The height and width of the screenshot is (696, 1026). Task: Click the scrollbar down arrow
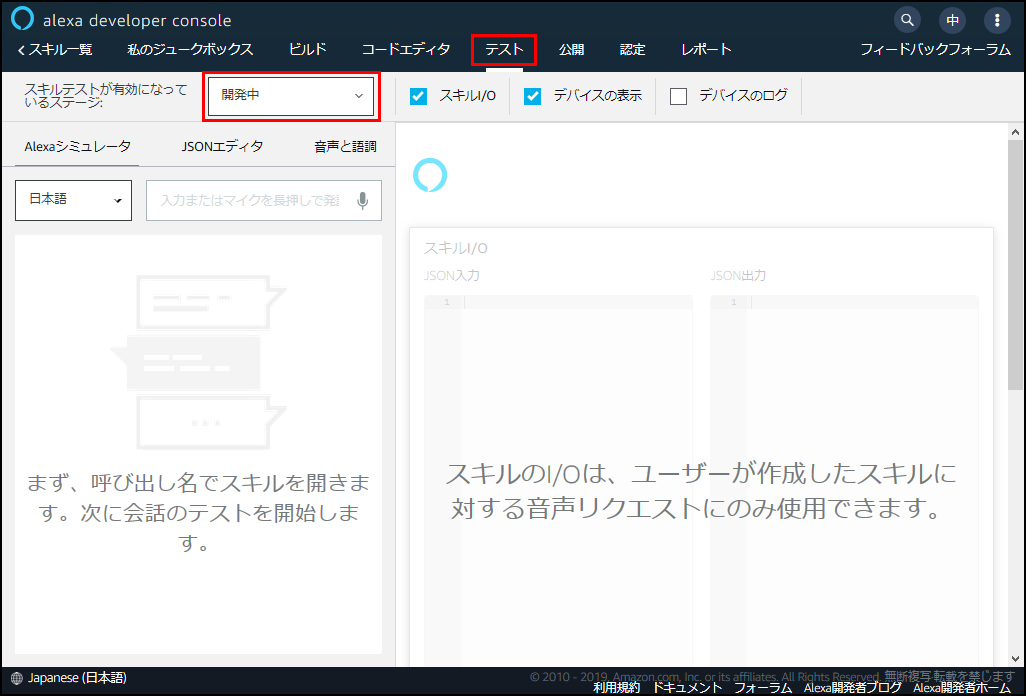pos(1015,659)
